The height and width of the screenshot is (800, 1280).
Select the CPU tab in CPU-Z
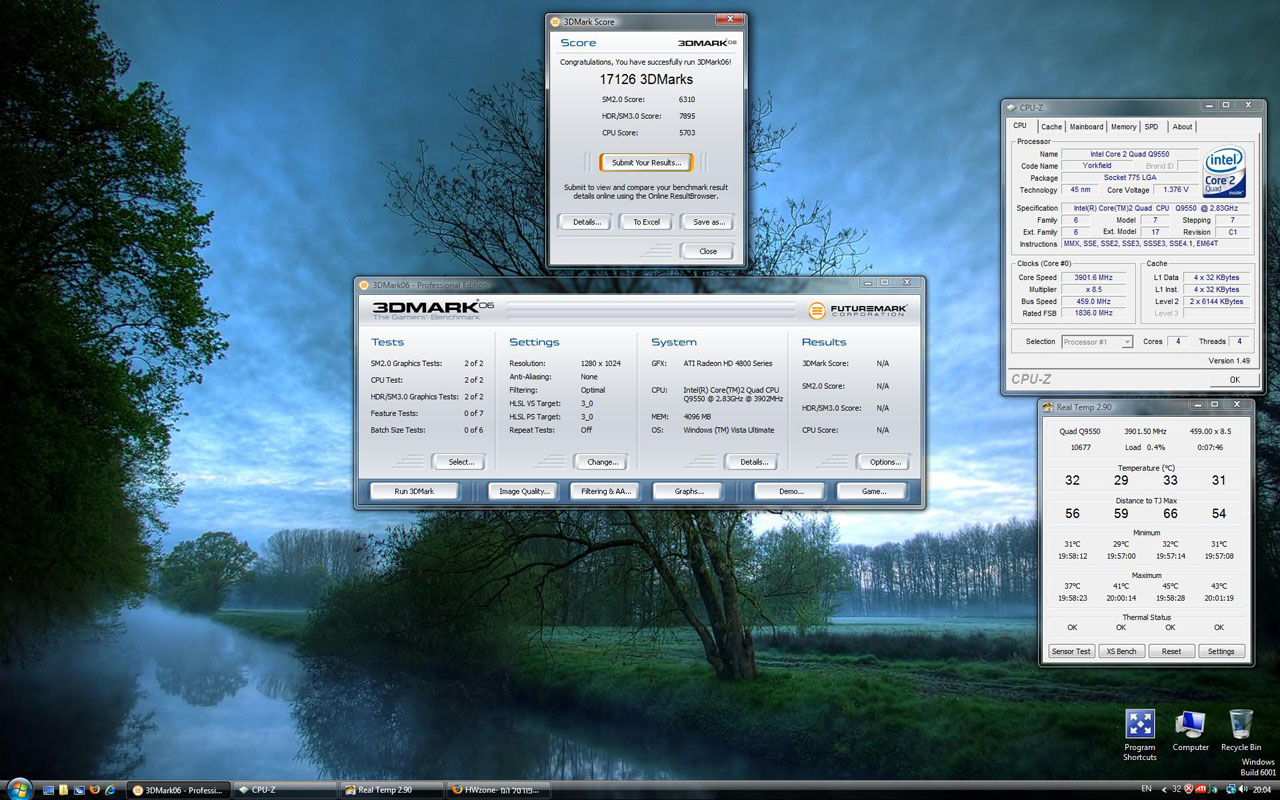[x=1020, y=126]
